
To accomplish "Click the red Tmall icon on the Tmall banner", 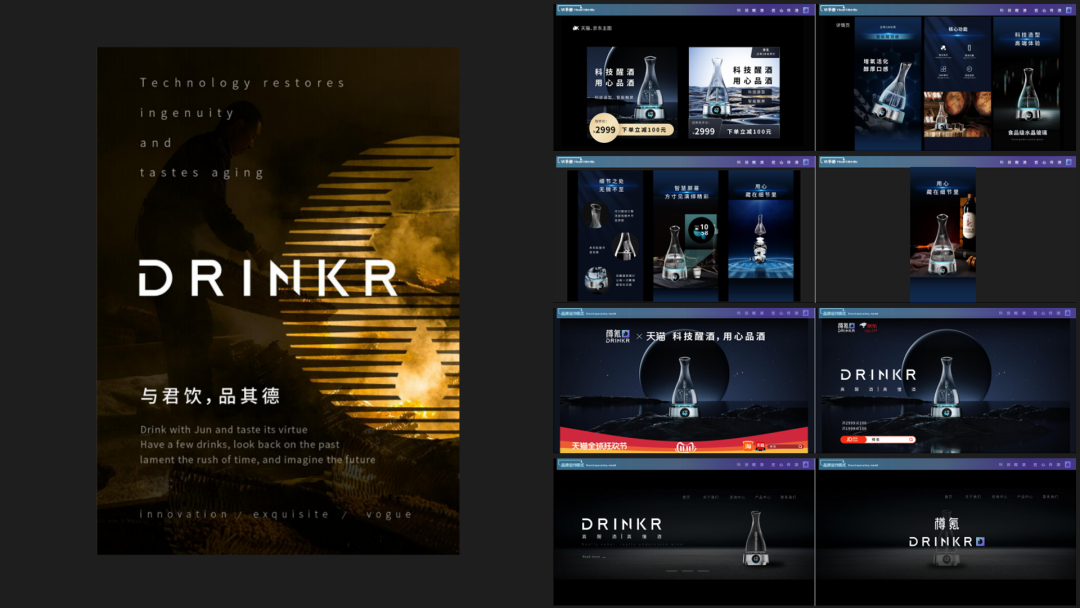I will 760,446.
